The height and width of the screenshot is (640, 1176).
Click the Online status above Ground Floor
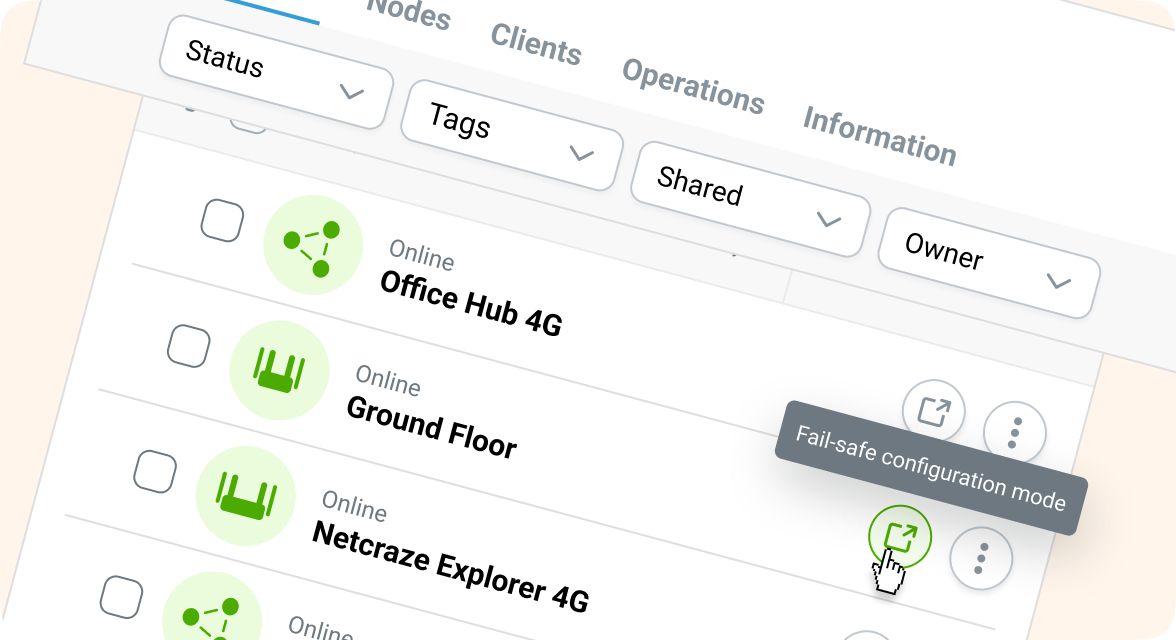point(388,380)
